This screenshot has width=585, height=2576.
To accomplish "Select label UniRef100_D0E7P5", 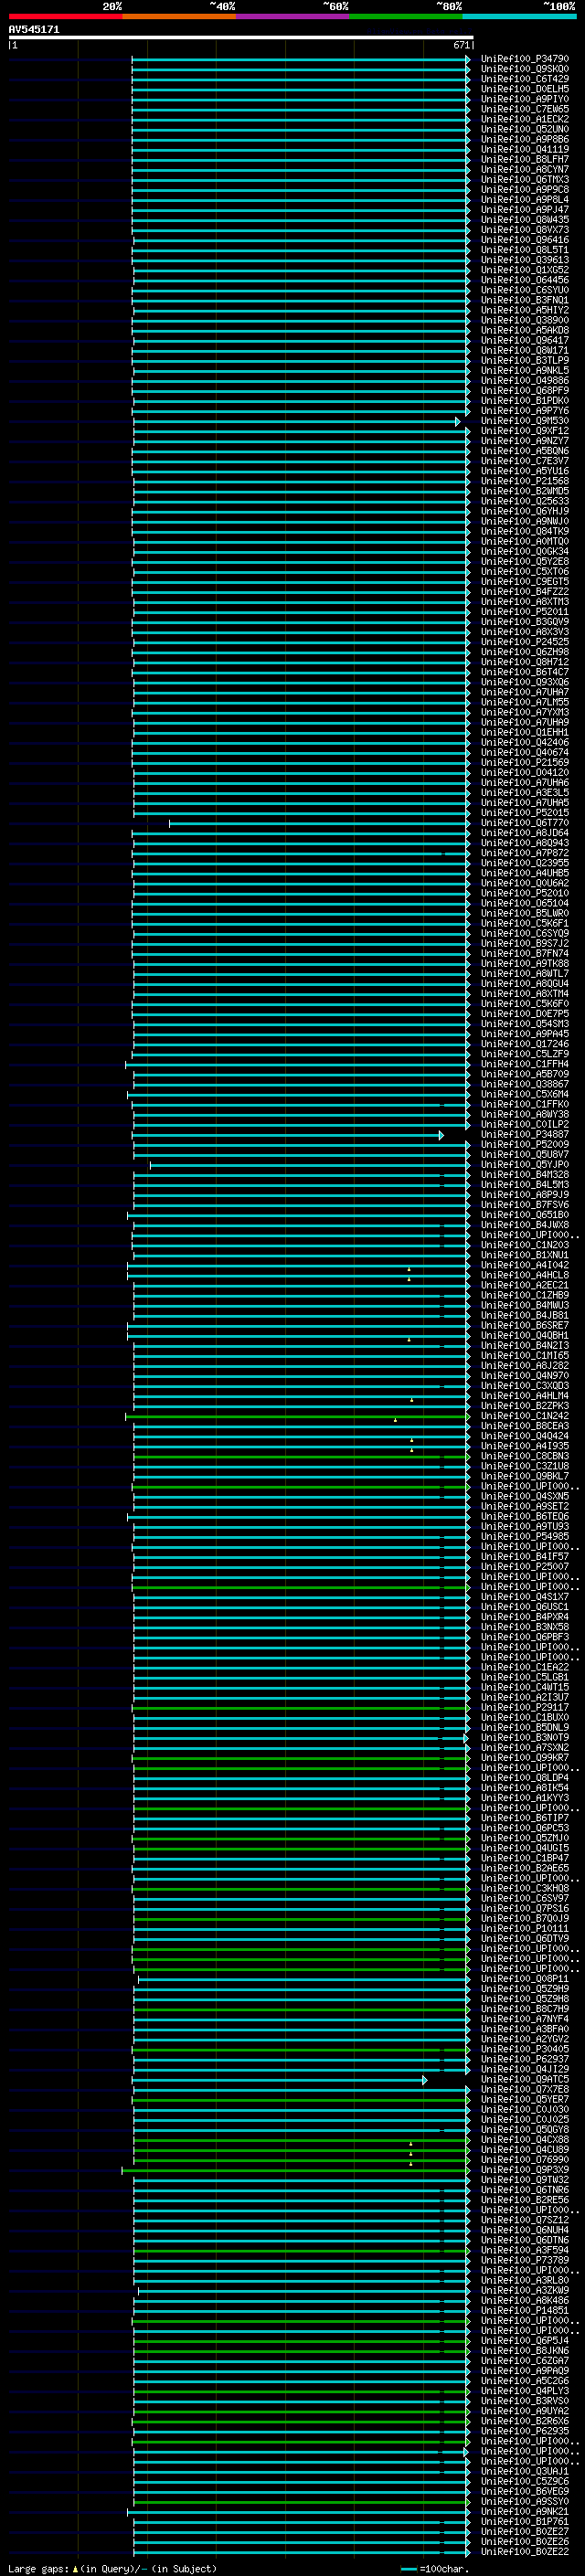I will [x=524, y=1013].
